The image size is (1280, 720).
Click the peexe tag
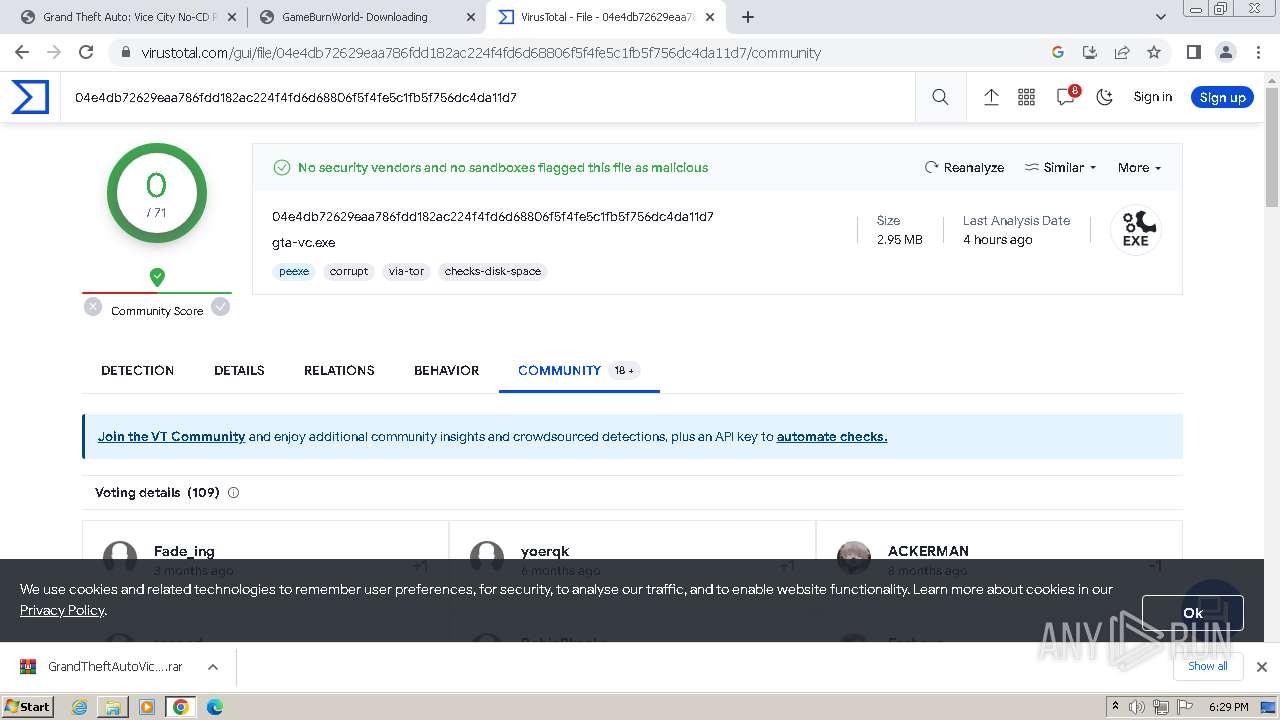294,271
